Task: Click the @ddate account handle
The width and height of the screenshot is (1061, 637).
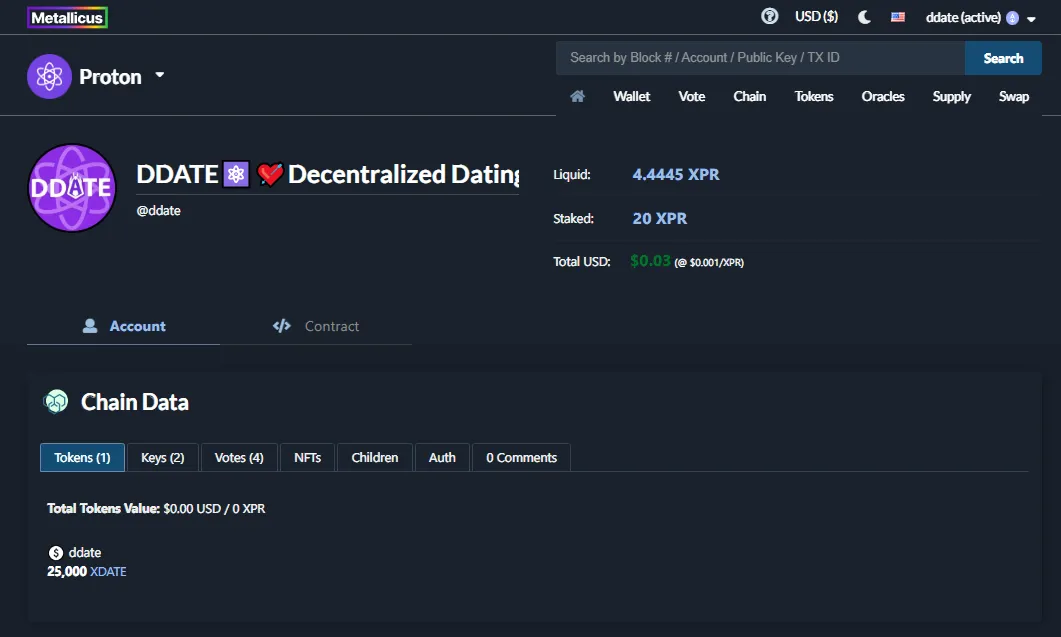Action: coord(158,211)
